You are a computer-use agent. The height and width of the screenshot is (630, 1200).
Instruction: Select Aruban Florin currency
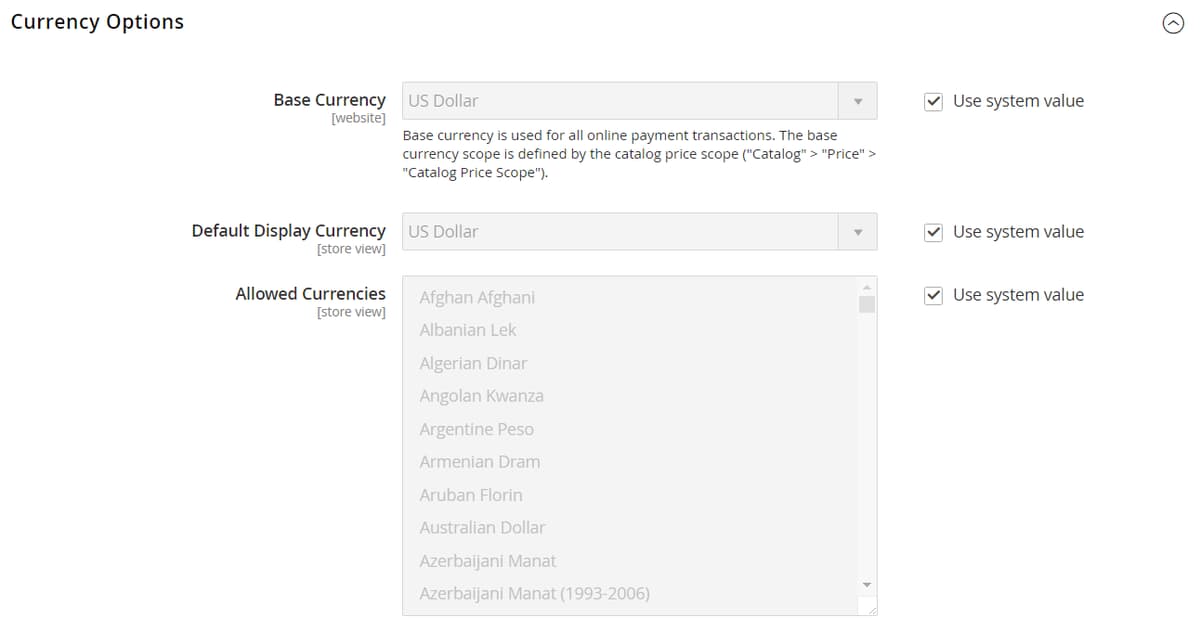click(x=471, y=495)
